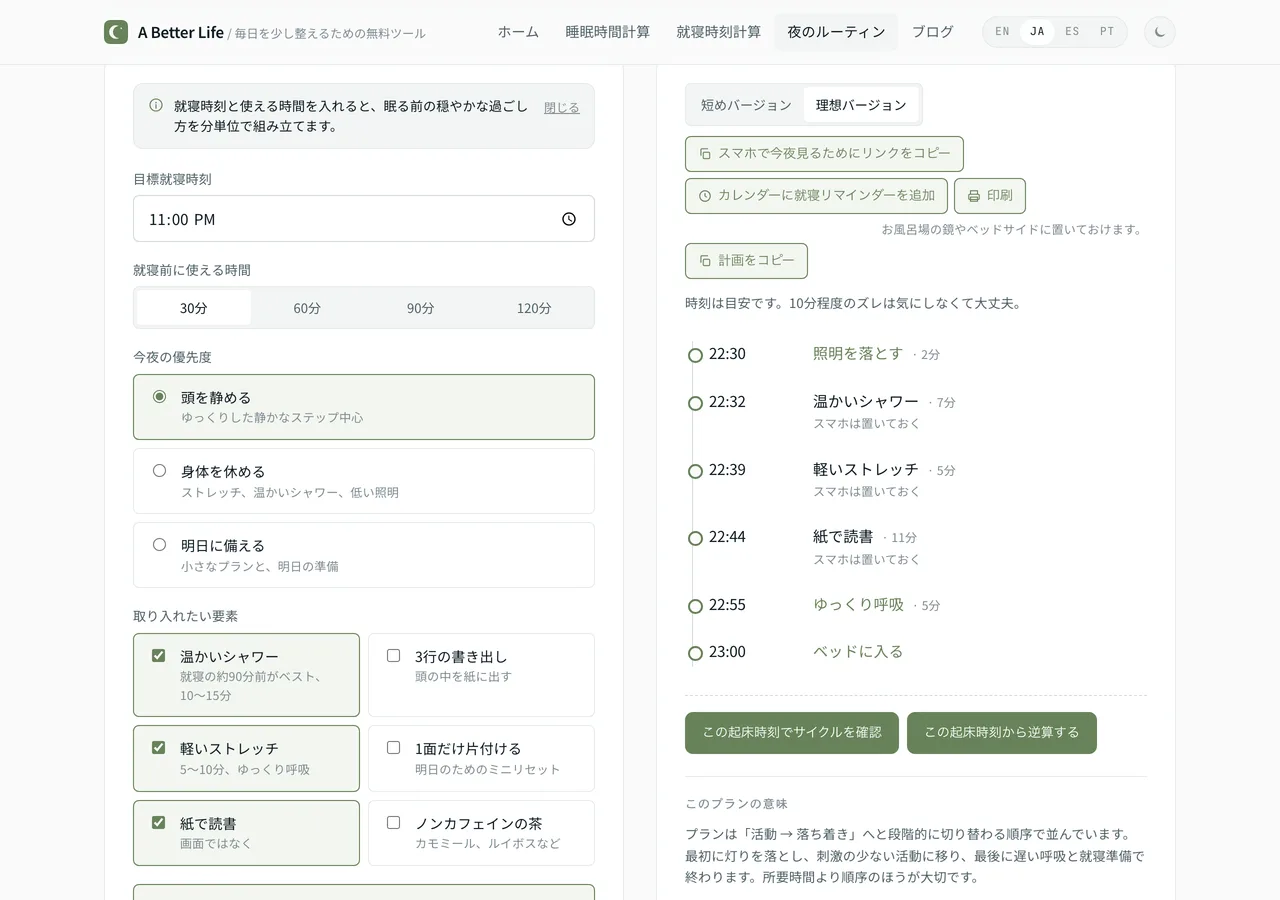This screenshot has width=1280, height=900.
Task: Switch language to EN
Action: [1002, 32]
